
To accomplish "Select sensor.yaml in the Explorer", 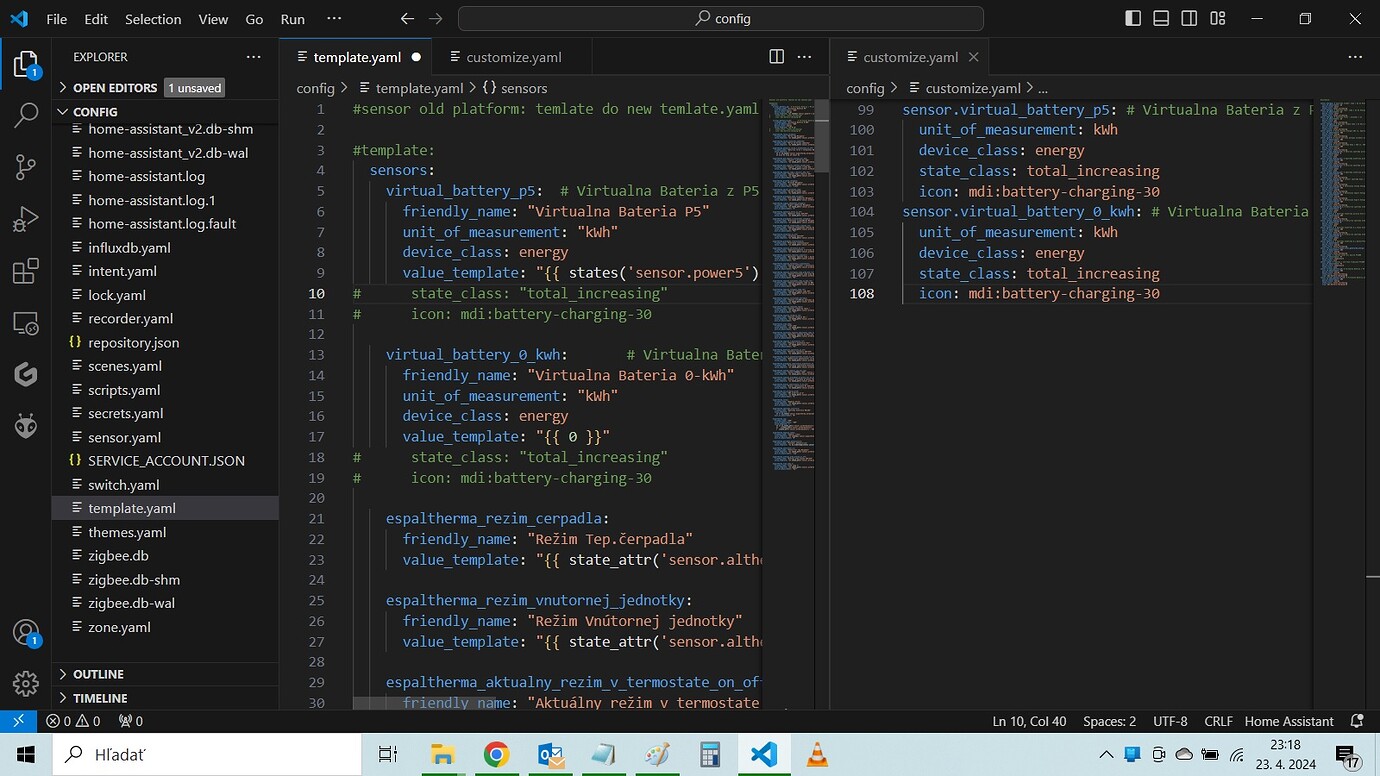I will pos(125,437).
